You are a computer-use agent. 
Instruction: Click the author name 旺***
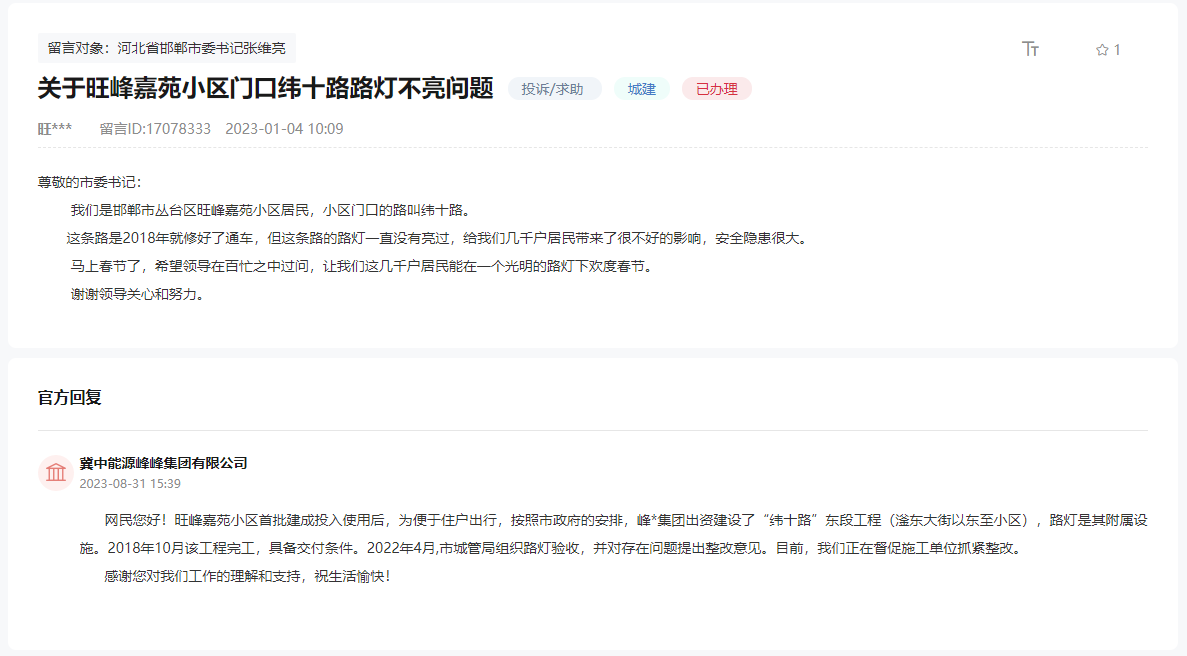55,129
